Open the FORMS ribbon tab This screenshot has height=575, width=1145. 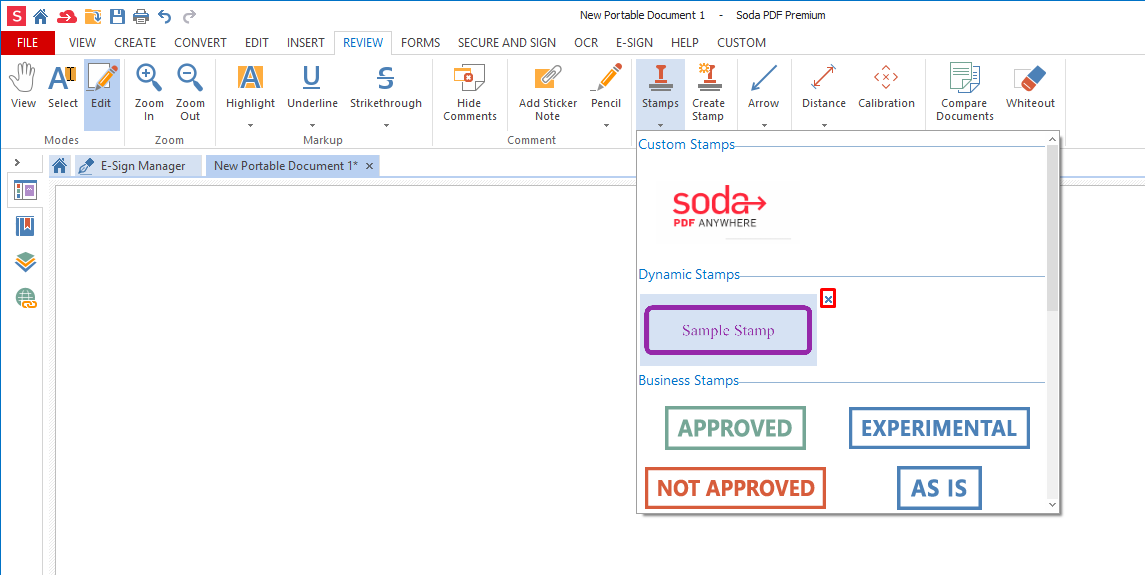[421, 42]
